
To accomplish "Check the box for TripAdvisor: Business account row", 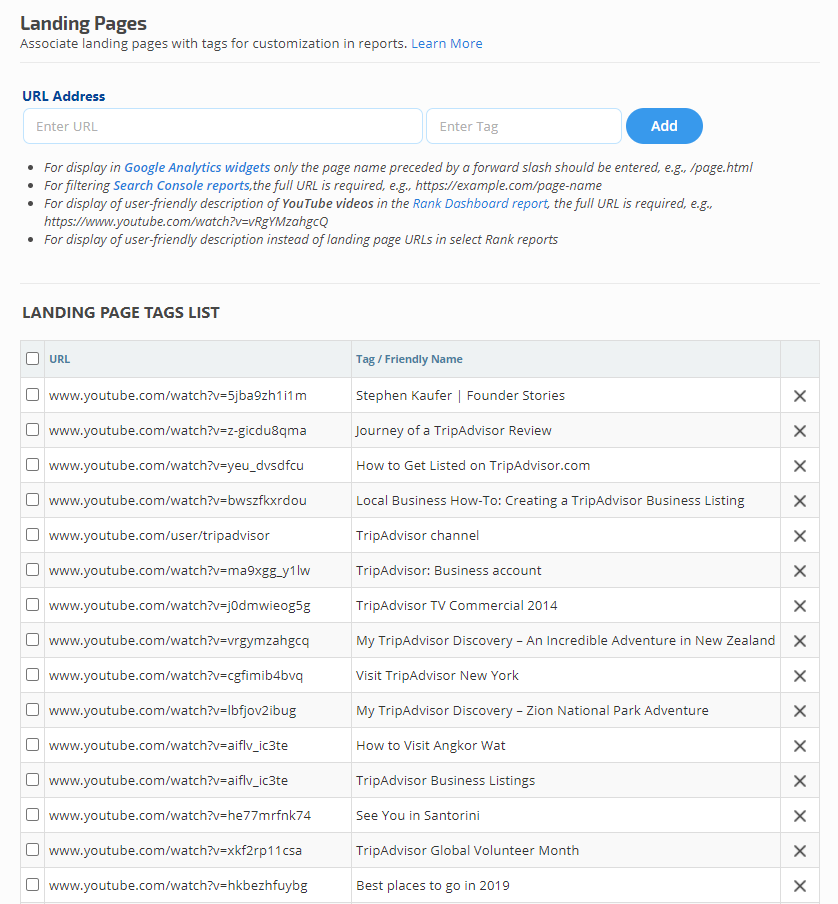I will click(33, 570).
